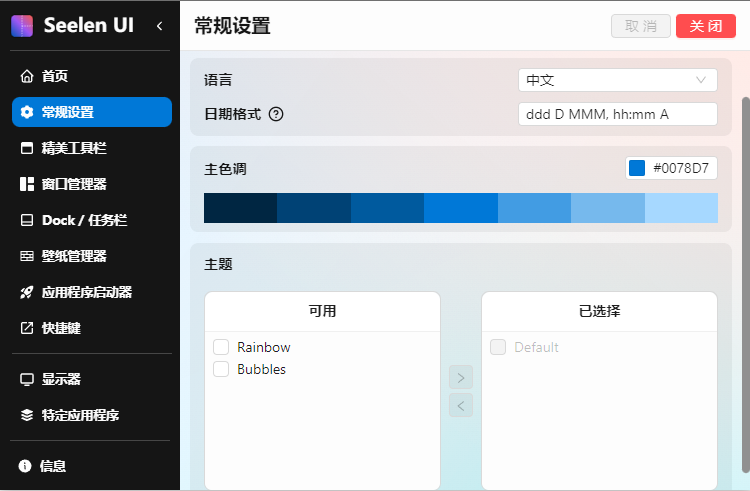This screenshot has width=750, height=491.
Task: Tick the Rainbow theme checkbox
Action: click(221, 347)
